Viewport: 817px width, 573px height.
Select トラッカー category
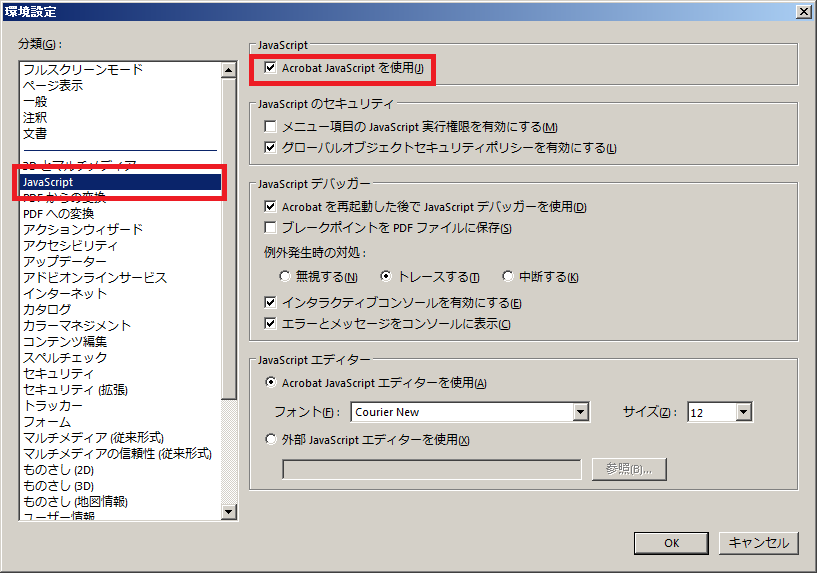tap(53, 406)
